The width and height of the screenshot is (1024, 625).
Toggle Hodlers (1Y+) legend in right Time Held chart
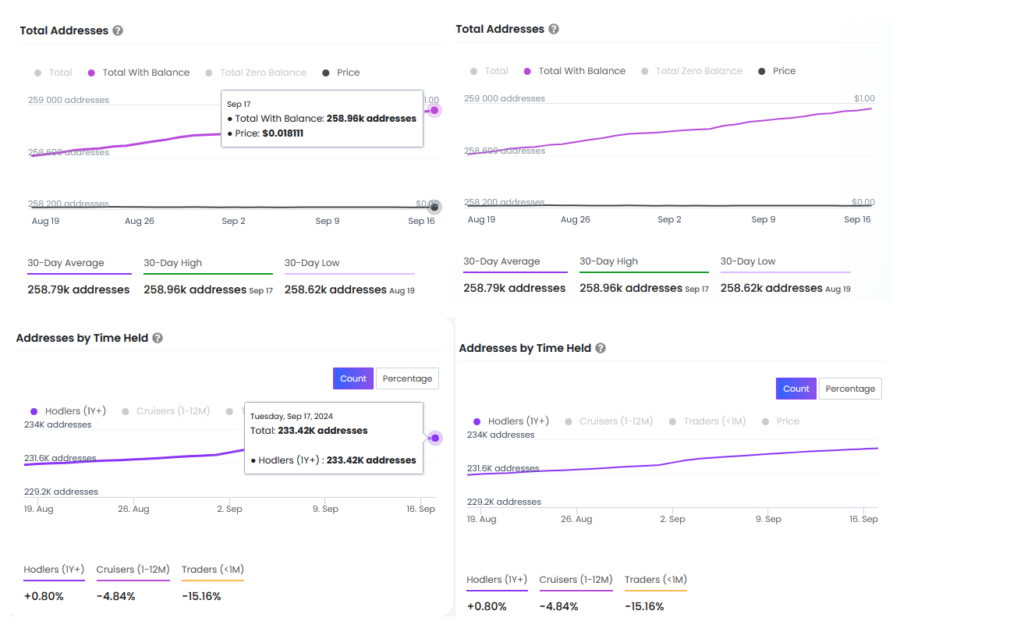point(511,421)
